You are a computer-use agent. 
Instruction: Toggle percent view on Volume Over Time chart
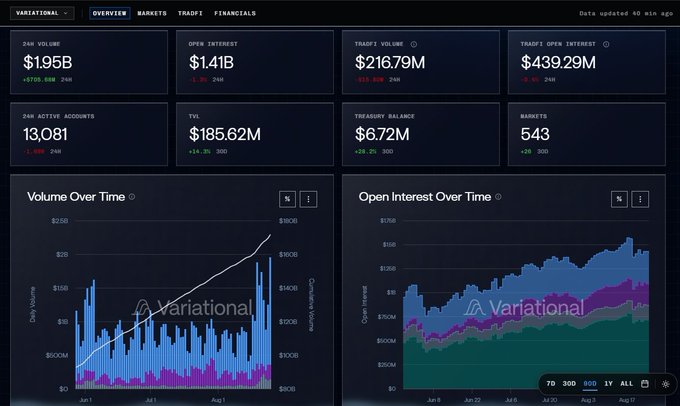click(287, 199)
